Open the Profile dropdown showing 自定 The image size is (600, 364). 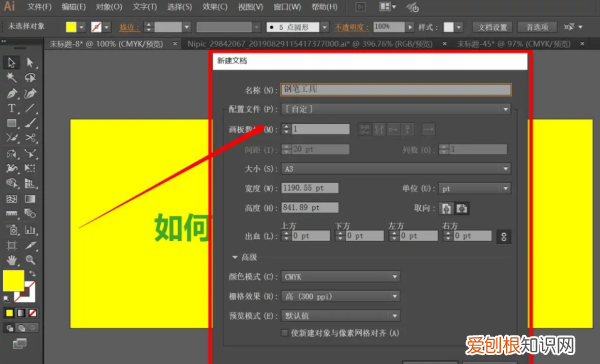[x=396, y=109]
